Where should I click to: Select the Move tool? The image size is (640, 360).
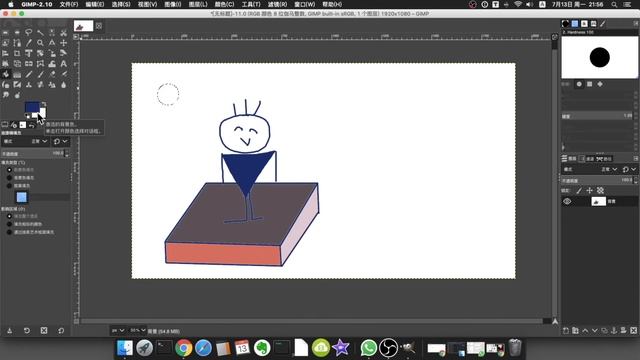click(x=64, y=43)
